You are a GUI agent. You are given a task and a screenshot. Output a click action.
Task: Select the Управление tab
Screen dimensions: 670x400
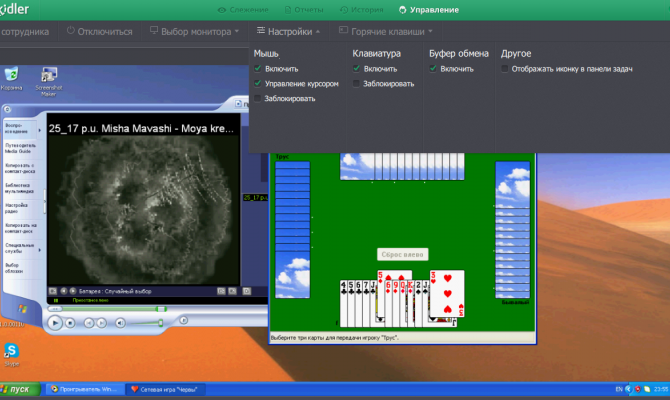coord(429,10)
